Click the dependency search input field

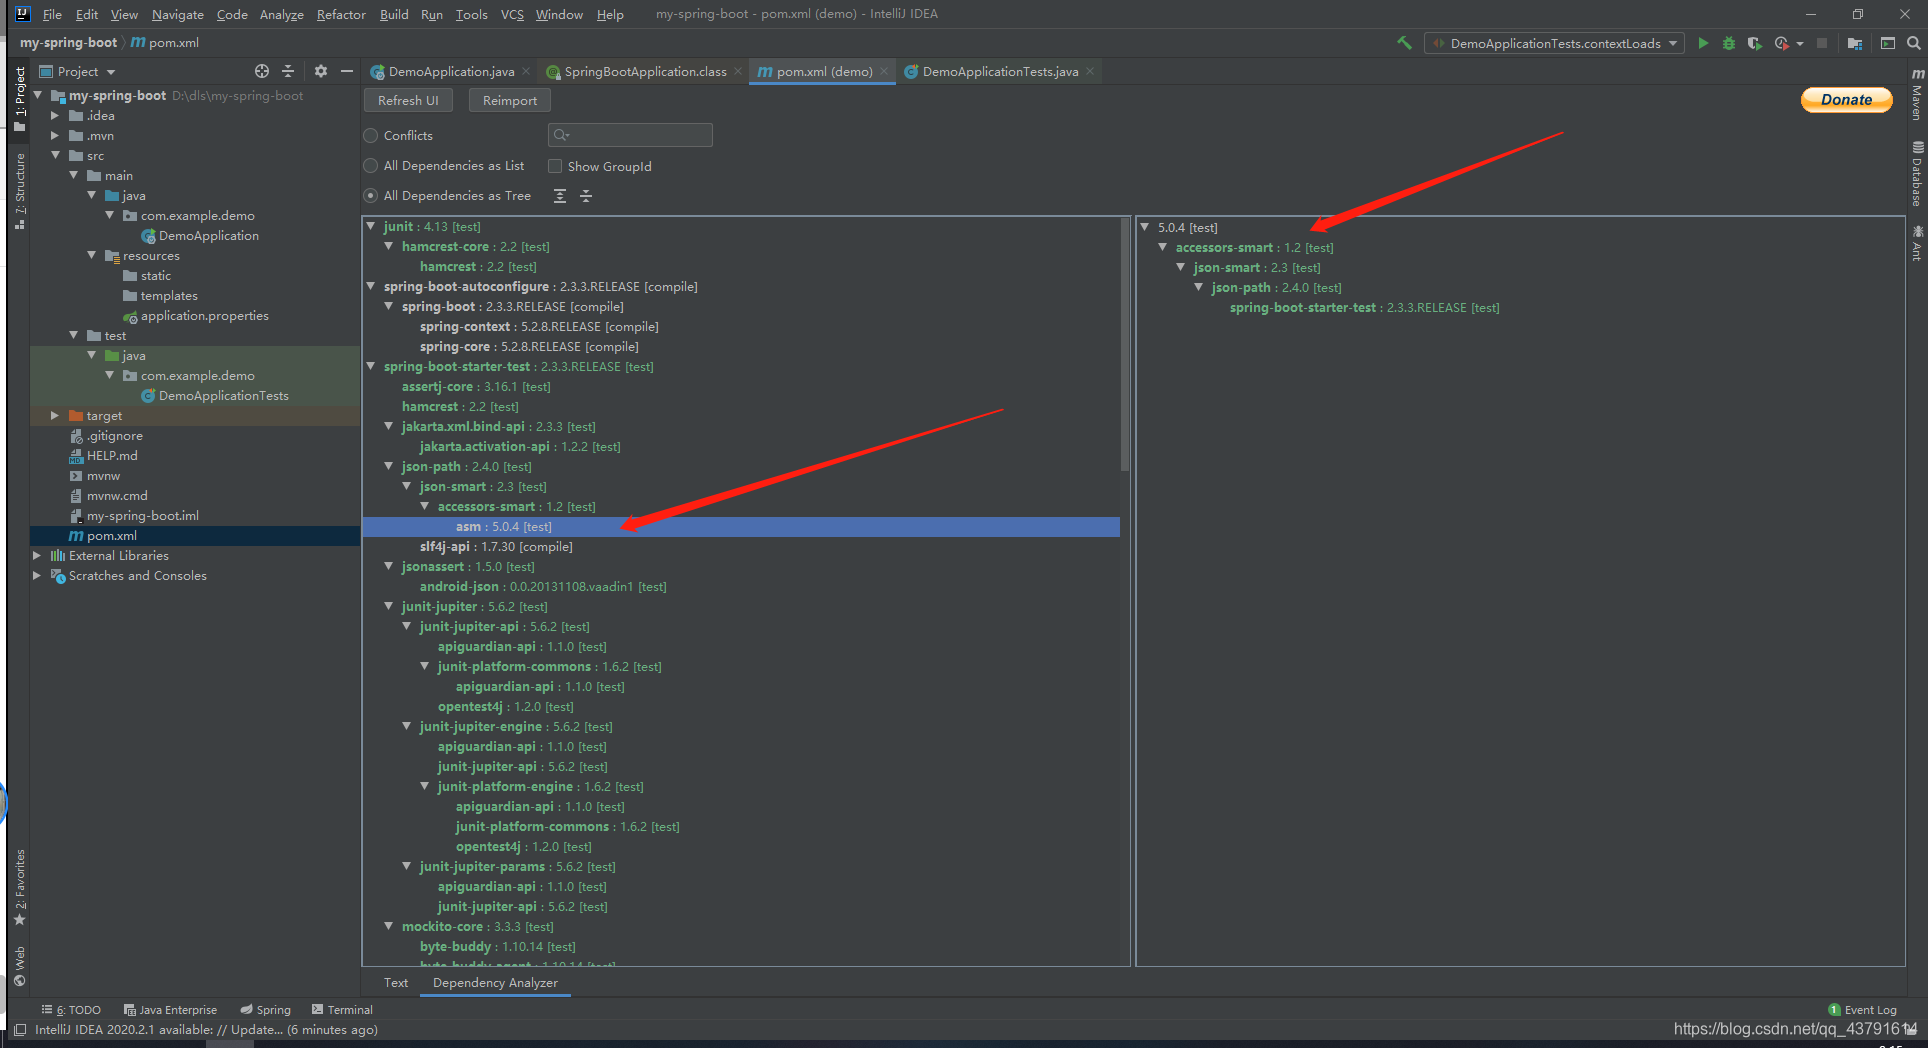tap(630, 135)
